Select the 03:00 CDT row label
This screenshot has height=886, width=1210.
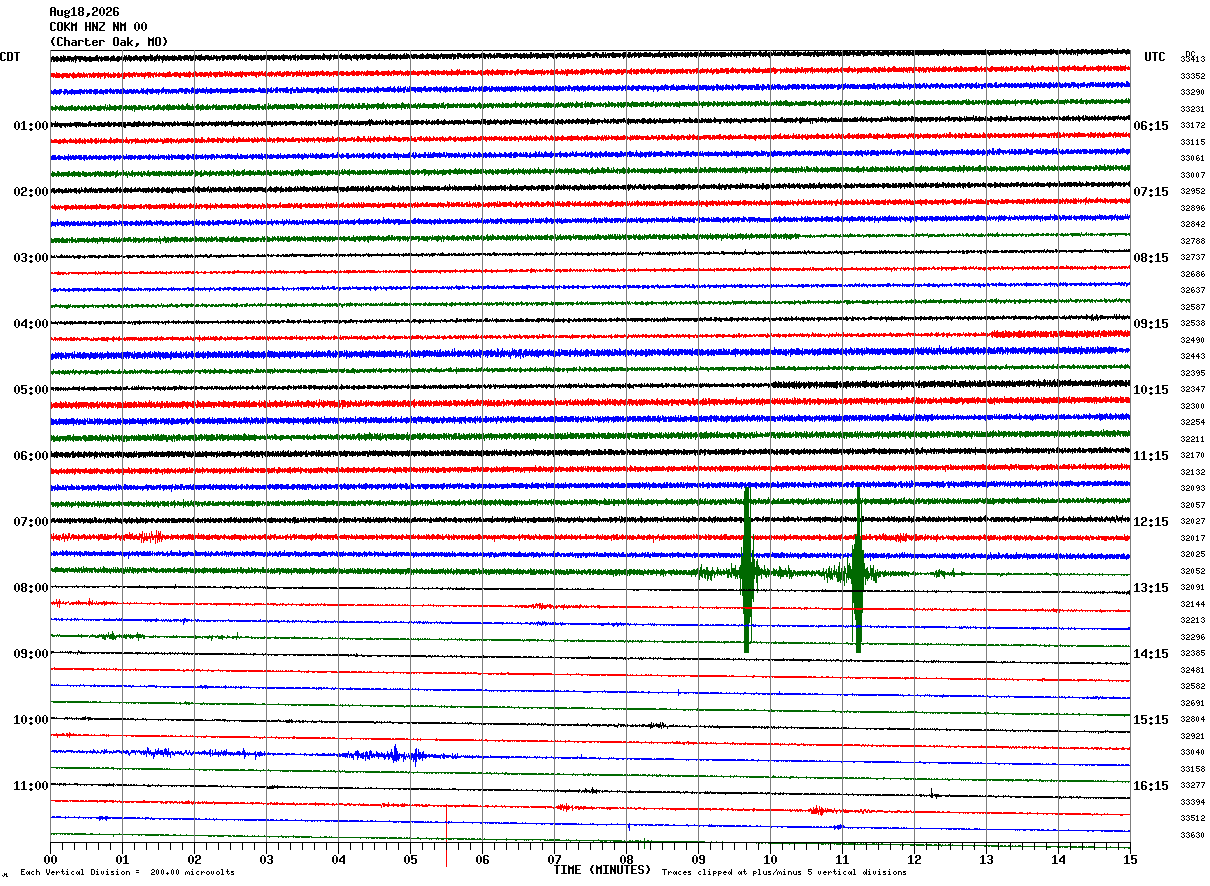tap(31, 258)
